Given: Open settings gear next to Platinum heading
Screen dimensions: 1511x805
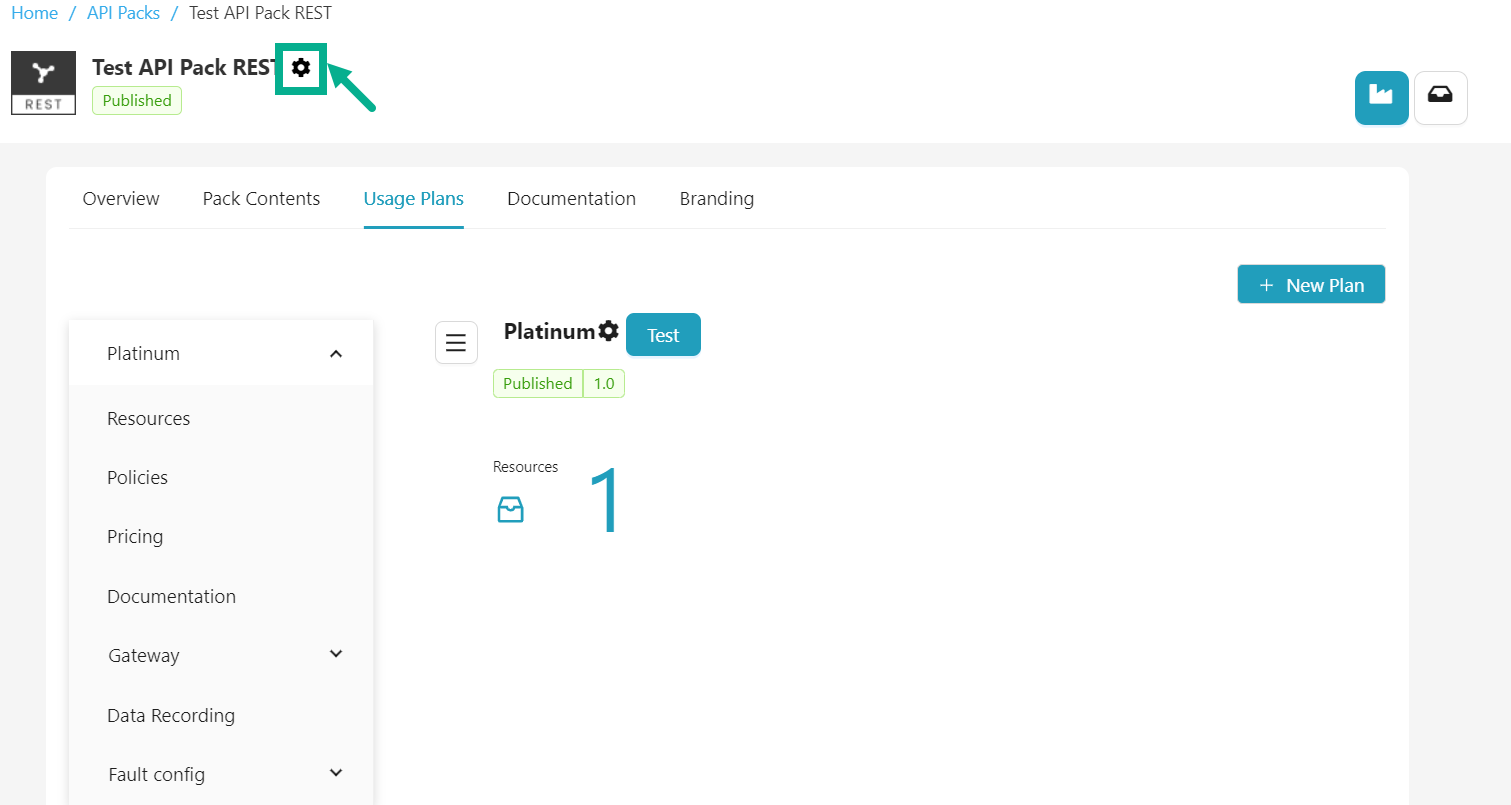Looking at the screenshot, I should tap(608, 331).
